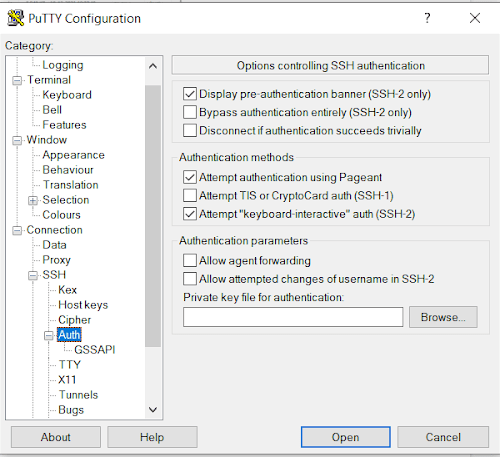500x457 pixels.
Task: Click the Help button
Action: point(152,437)
